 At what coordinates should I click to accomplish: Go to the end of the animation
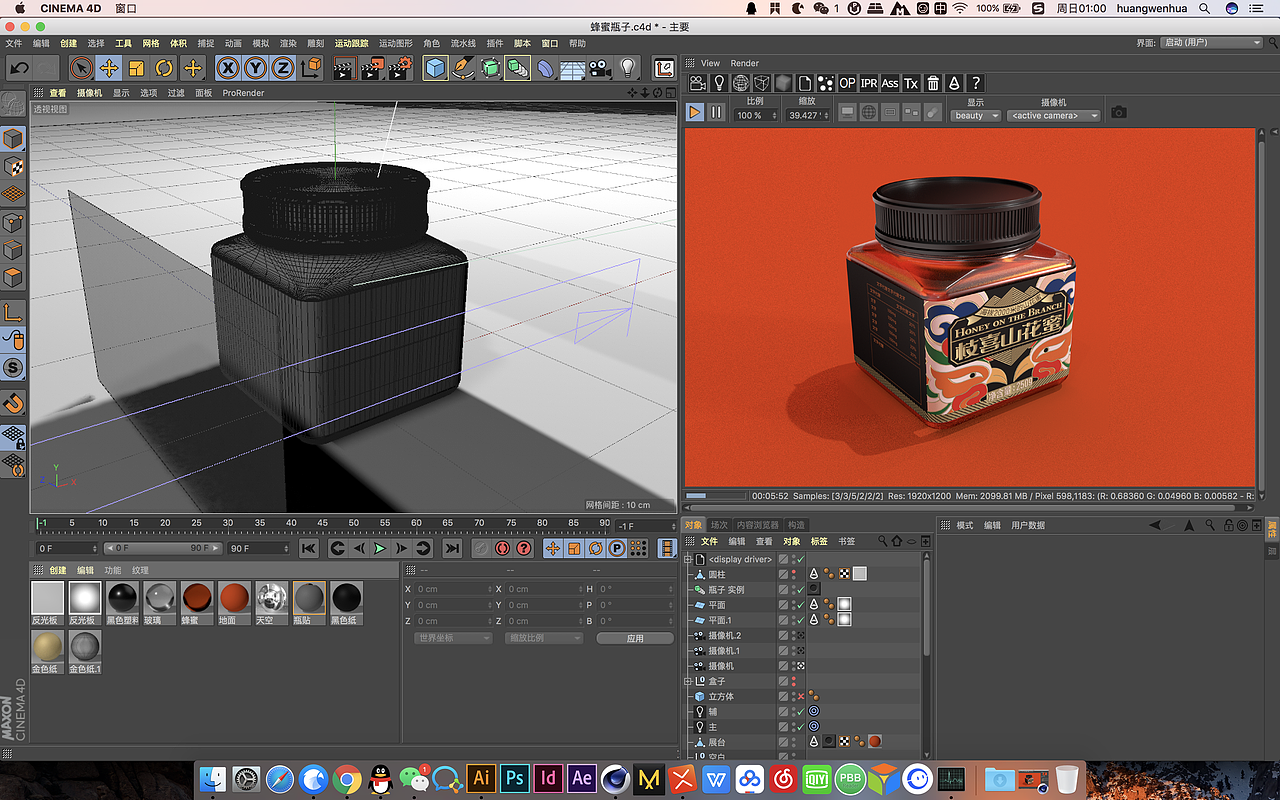[x=452, y=548]
